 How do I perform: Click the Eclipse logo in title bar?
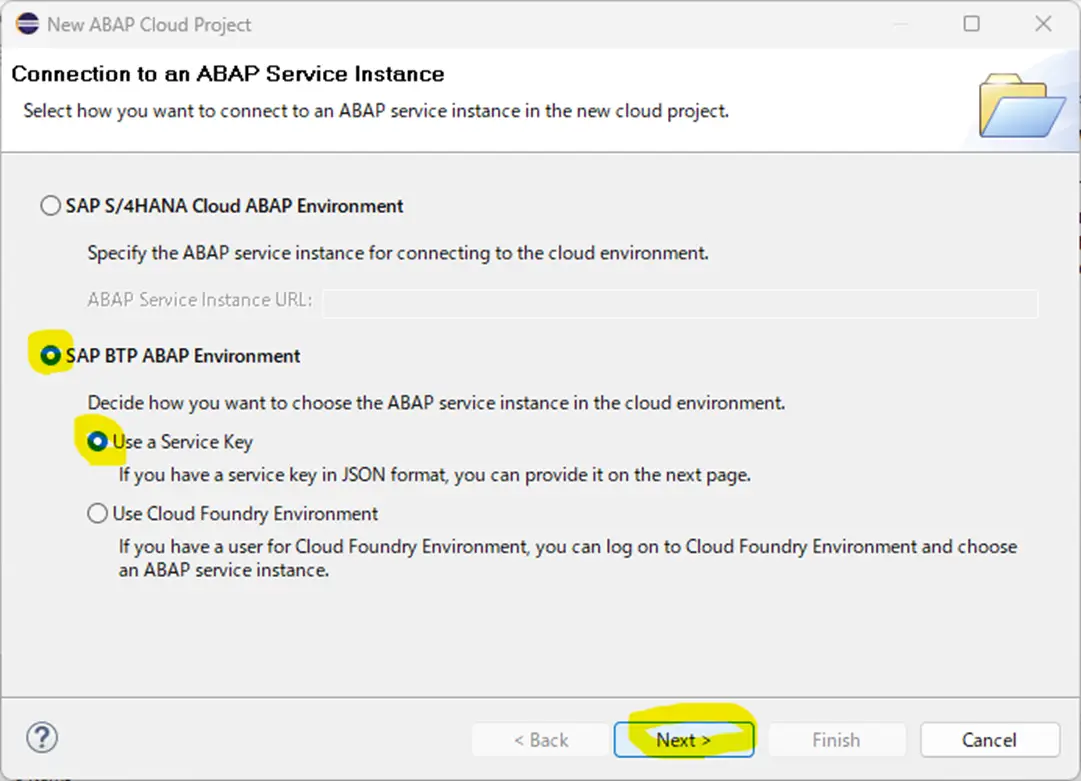[x=28, y=23]
